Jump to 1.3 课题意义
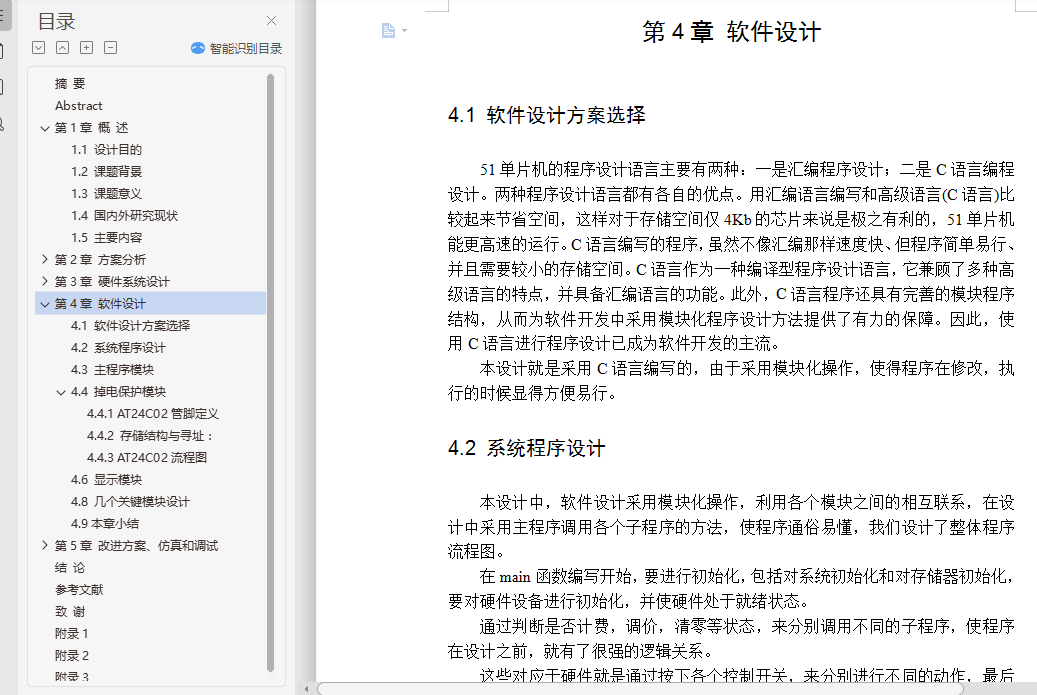 click(106, 194)
